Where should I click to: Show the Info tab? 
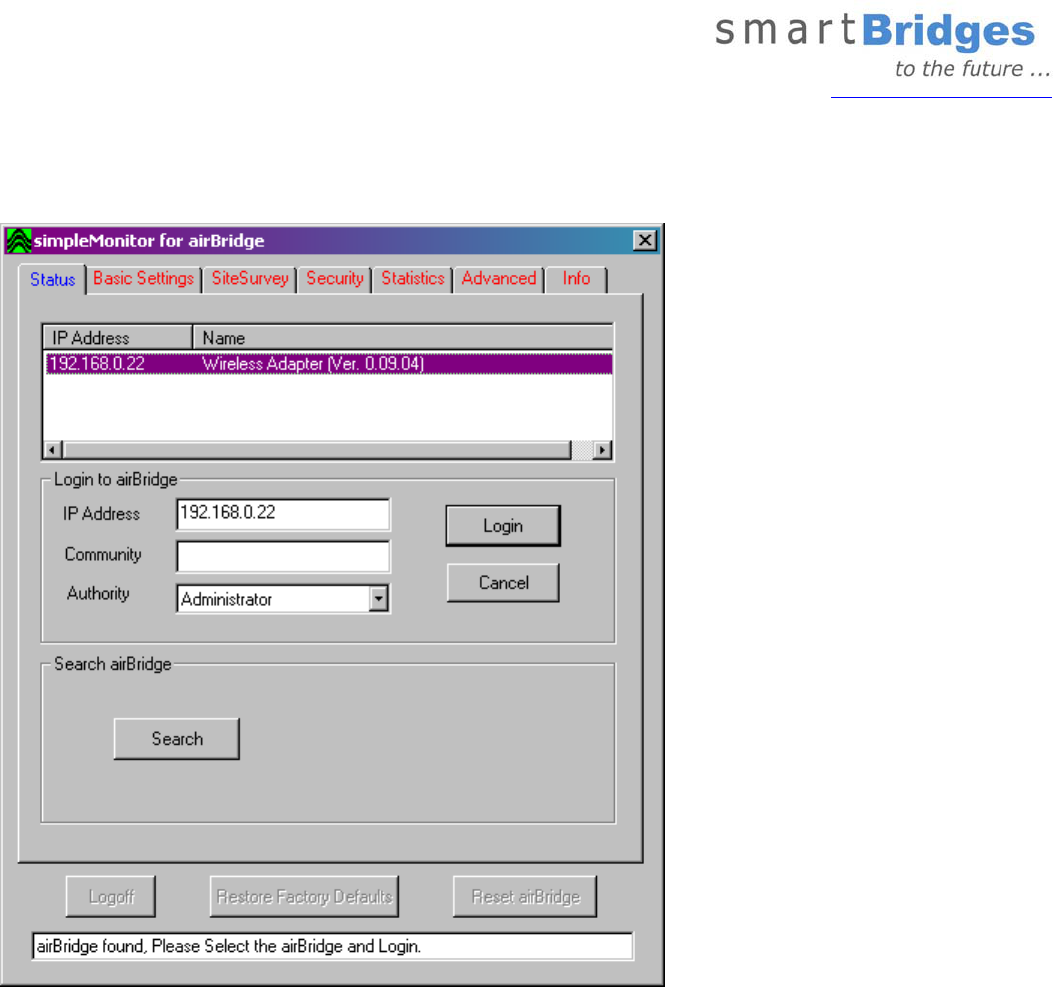tap(576, 279)
